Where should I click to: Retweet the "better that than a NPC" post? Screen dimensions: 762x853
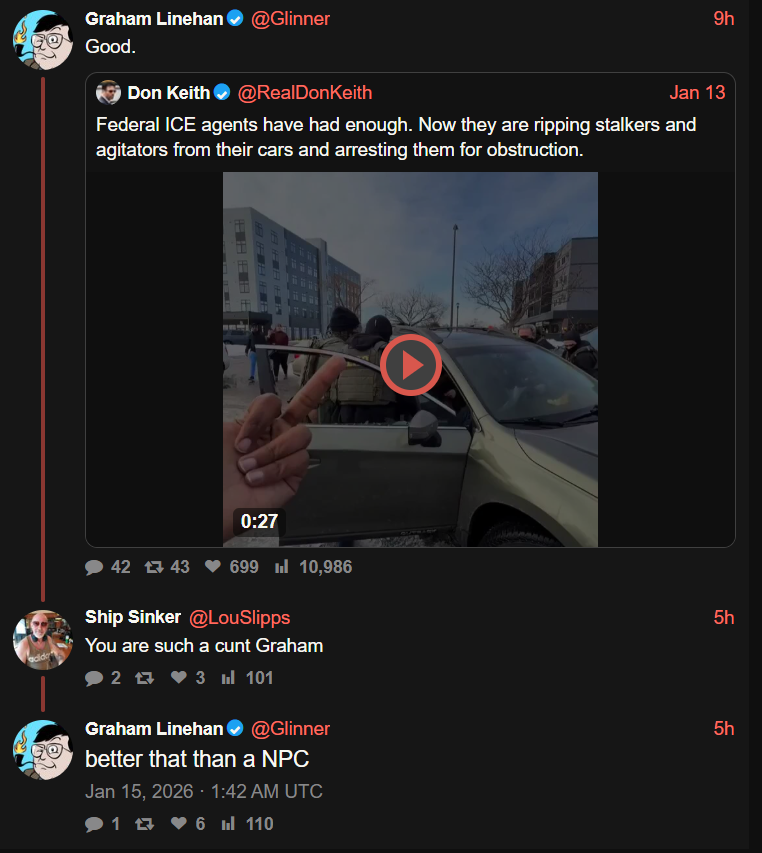(145, 824)
